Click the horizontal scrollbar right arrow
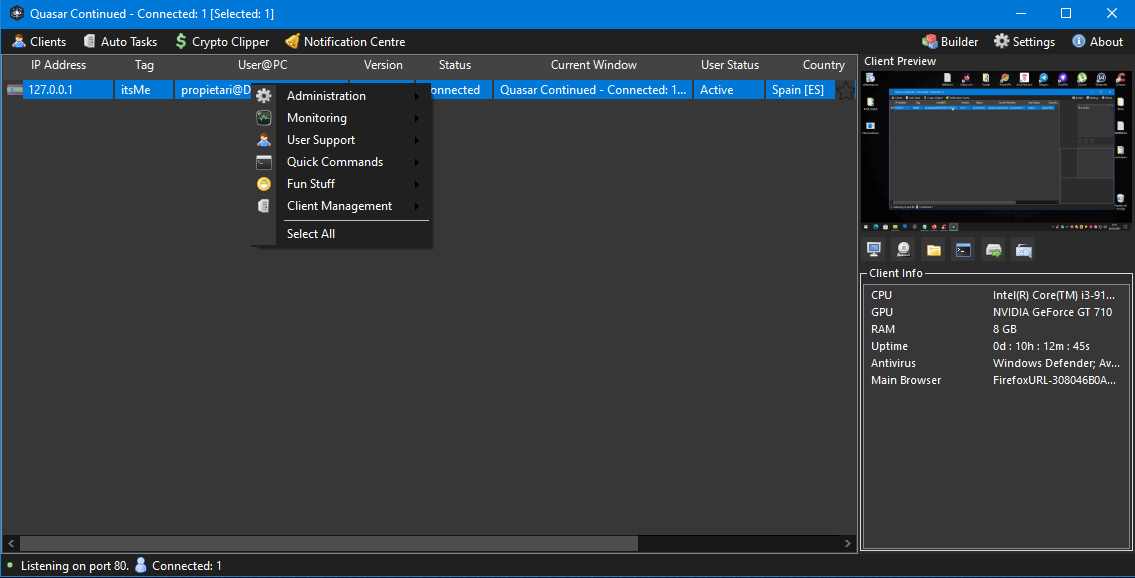 coord(848,543)
